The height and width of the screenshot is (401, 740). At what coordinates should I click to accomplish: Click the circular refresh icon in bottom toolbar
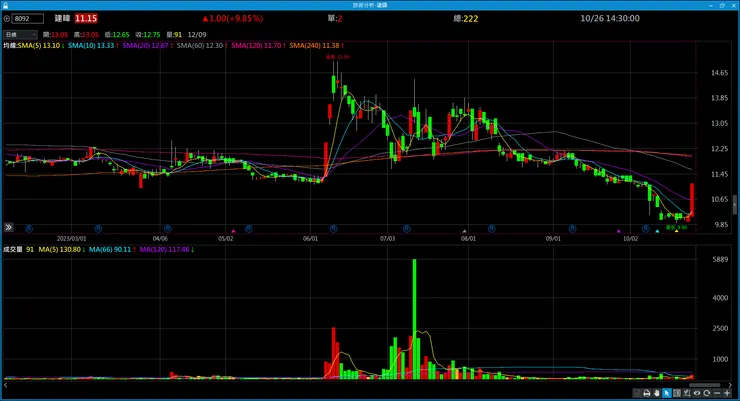(x=706, y=393)
